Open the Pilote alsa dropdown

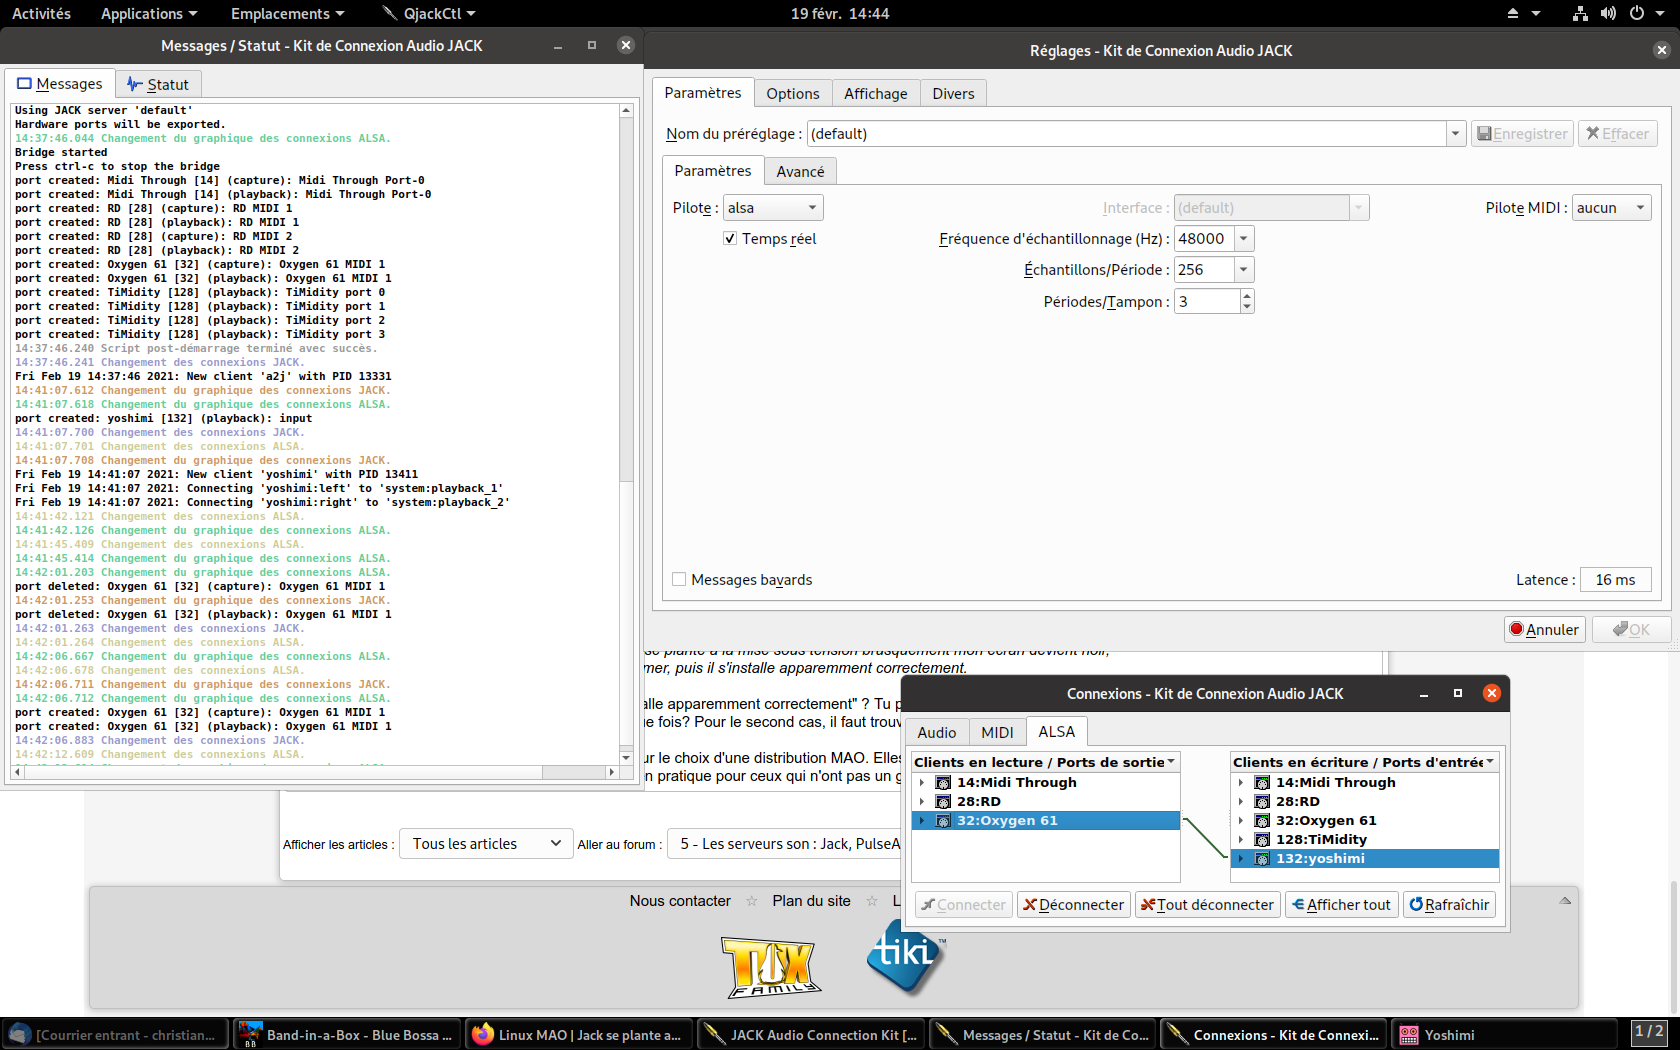(x=773, y=208)
